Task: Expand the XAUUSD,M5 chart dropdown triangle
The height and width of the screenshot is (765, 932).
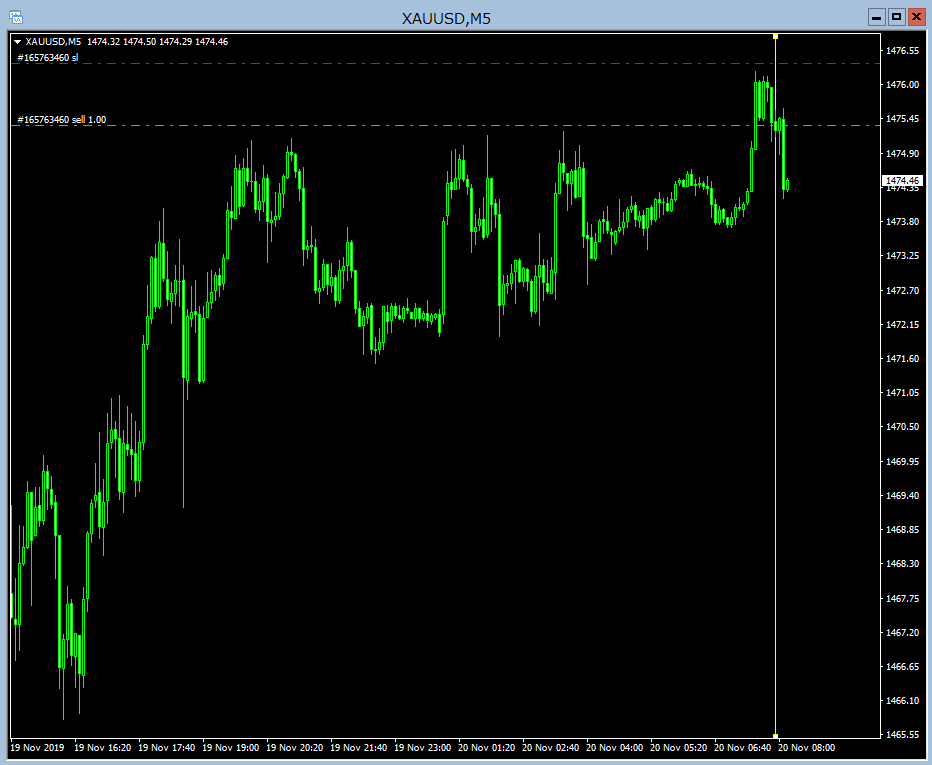Action: click(17, 42)
